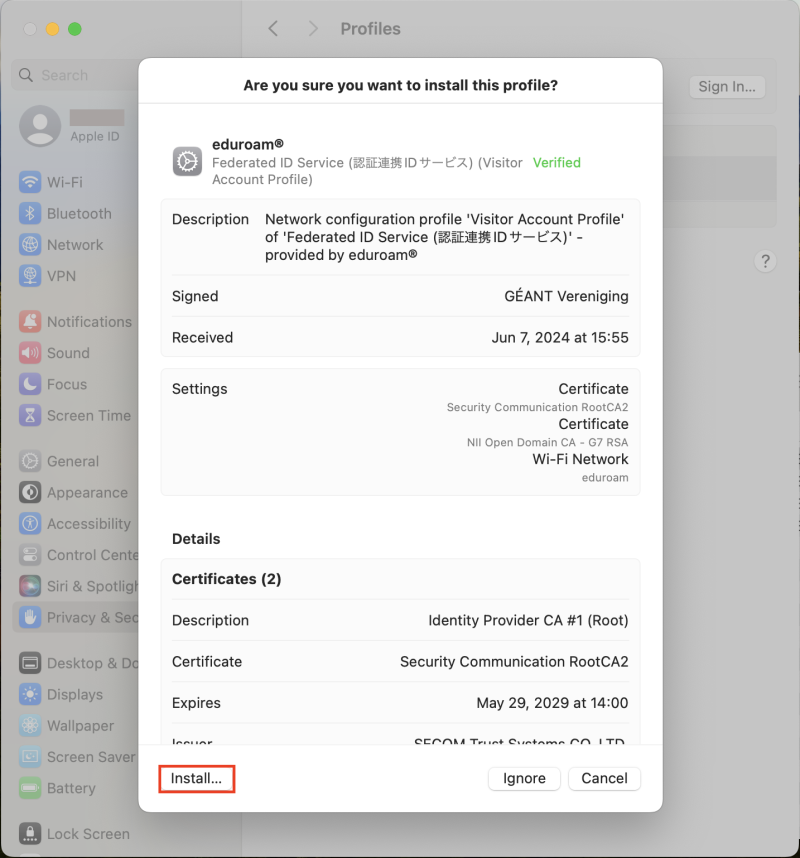Click the General gear icon in sidebar
This screenshot has height=858, width=800.
pyautogui.click(x=30, y=461)
